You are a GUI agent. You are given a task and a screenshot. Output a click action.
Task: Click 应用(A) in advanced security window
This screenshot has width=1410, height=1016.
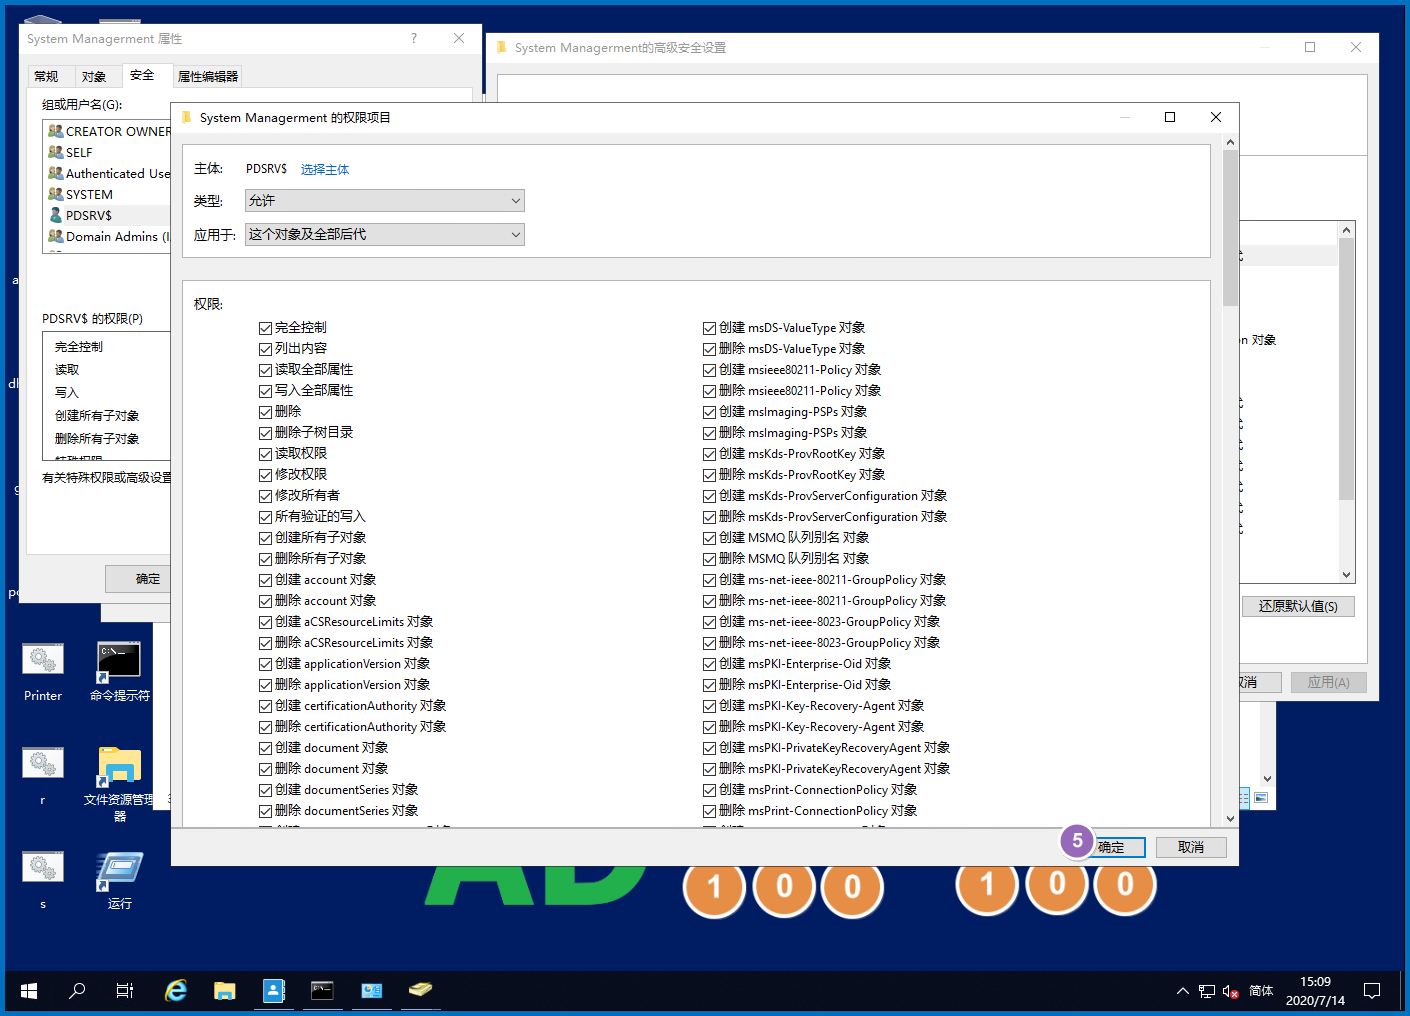coord(1328,682)
